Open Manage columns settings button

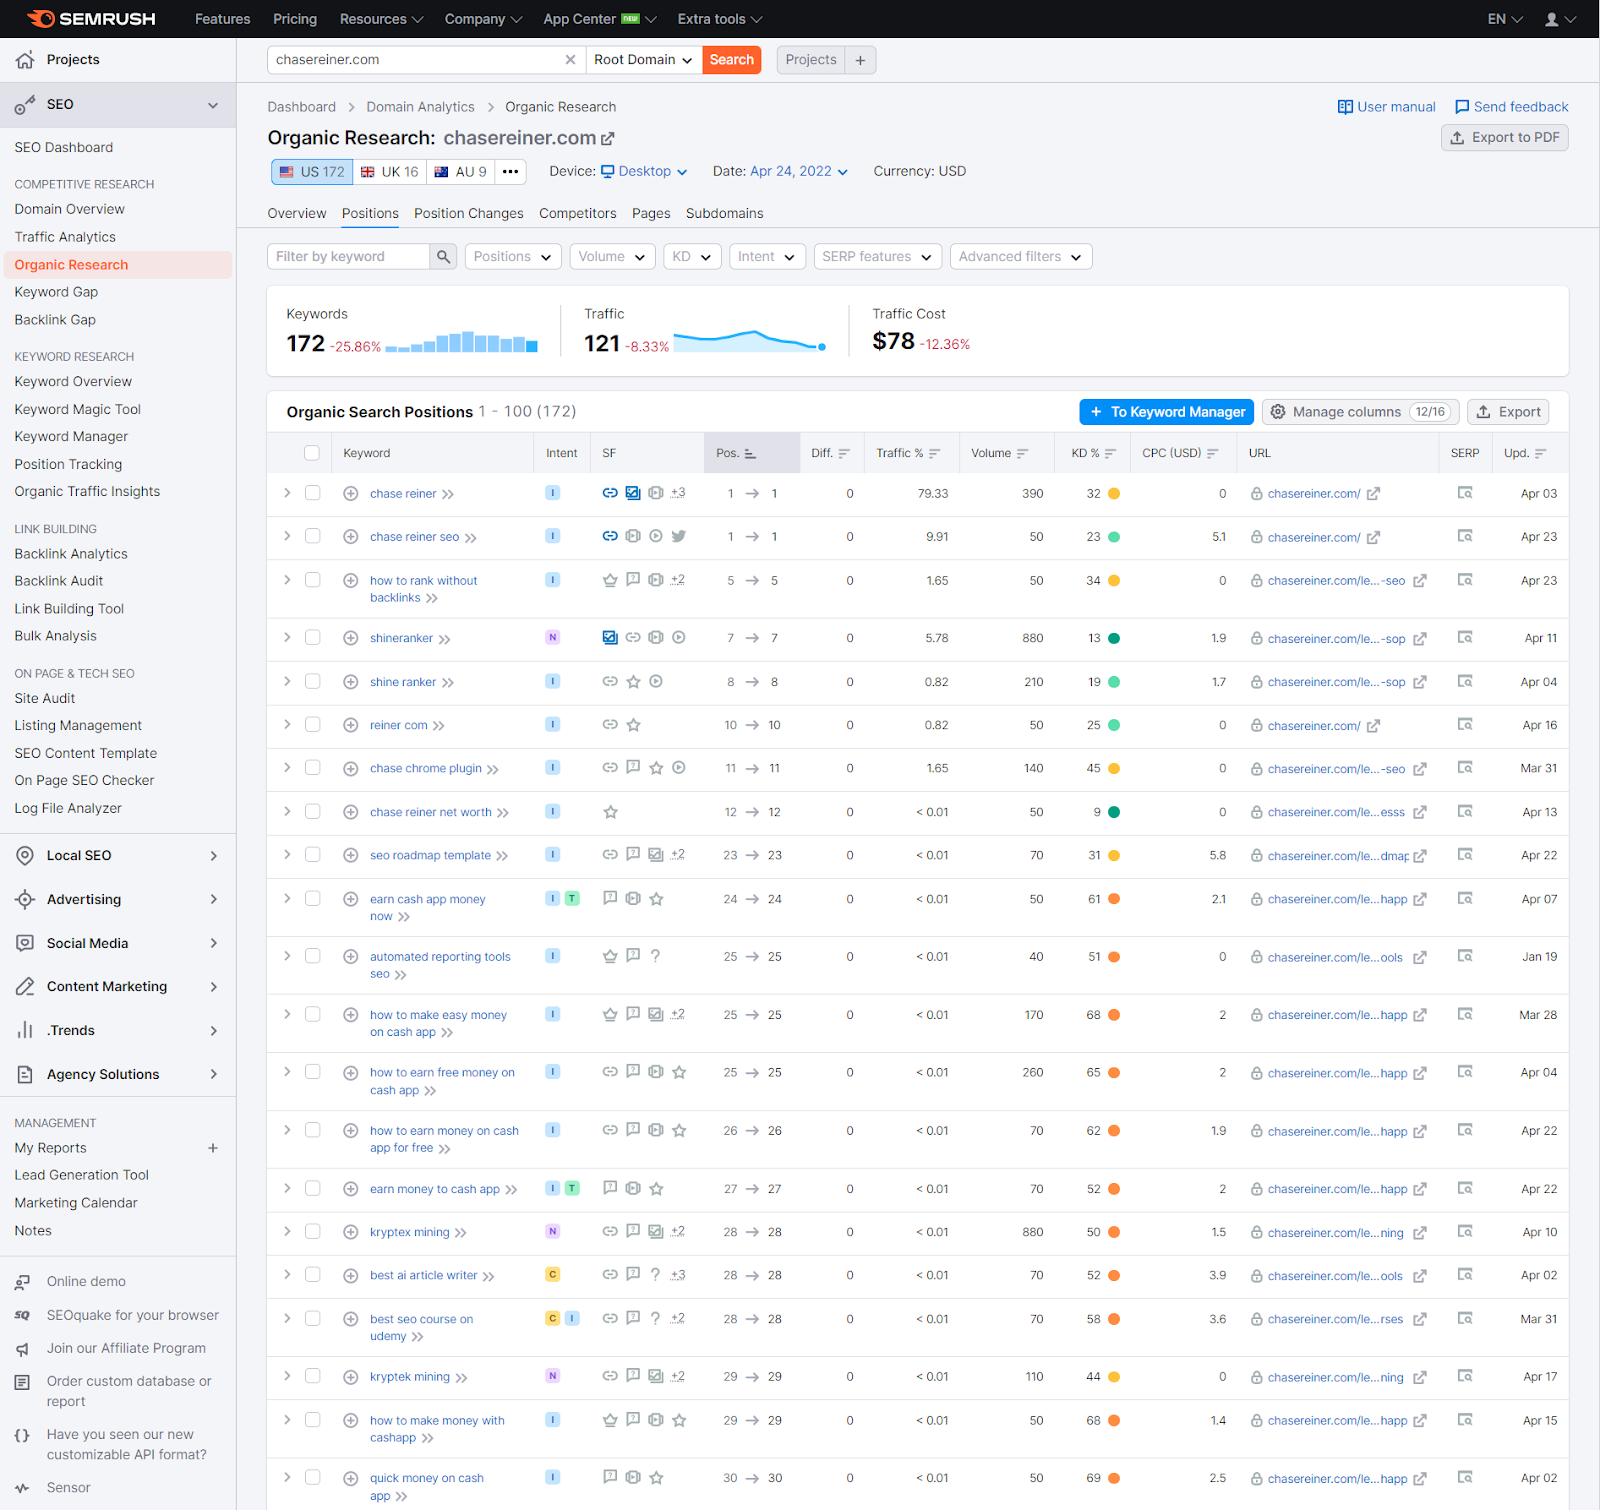coord(1361,412)
